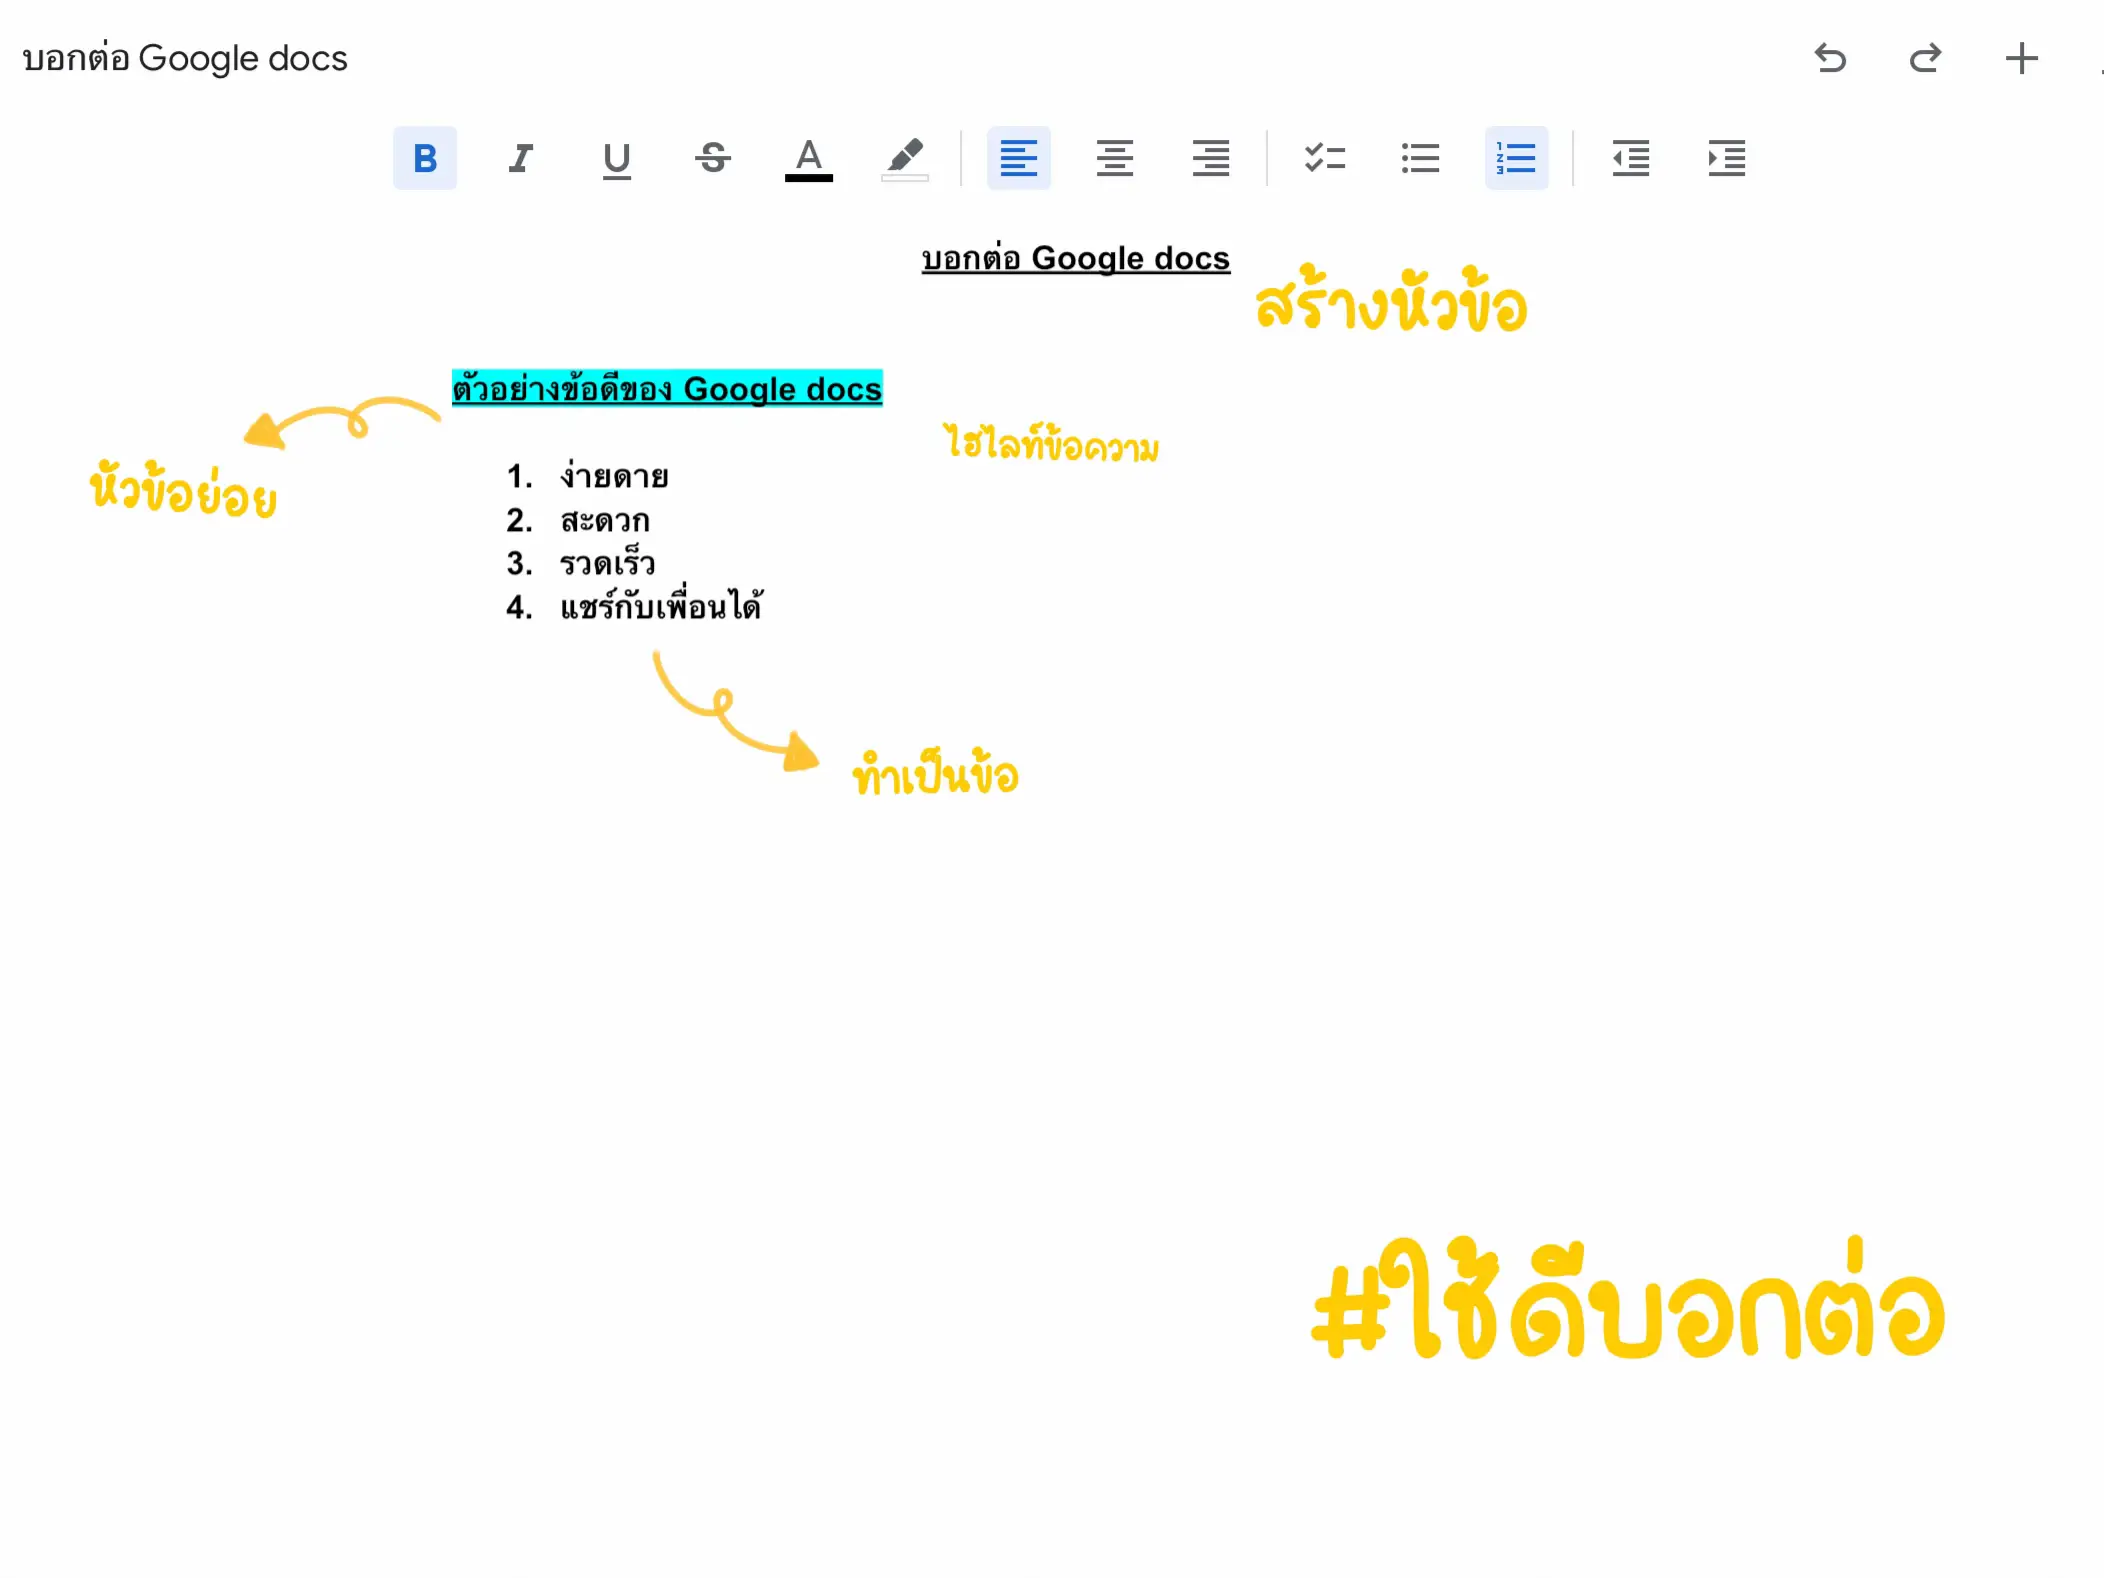This screenshot has height=1578, width=2104.
Task: Toggle bulleted list formatting
Action: (x=1421, y=158)
